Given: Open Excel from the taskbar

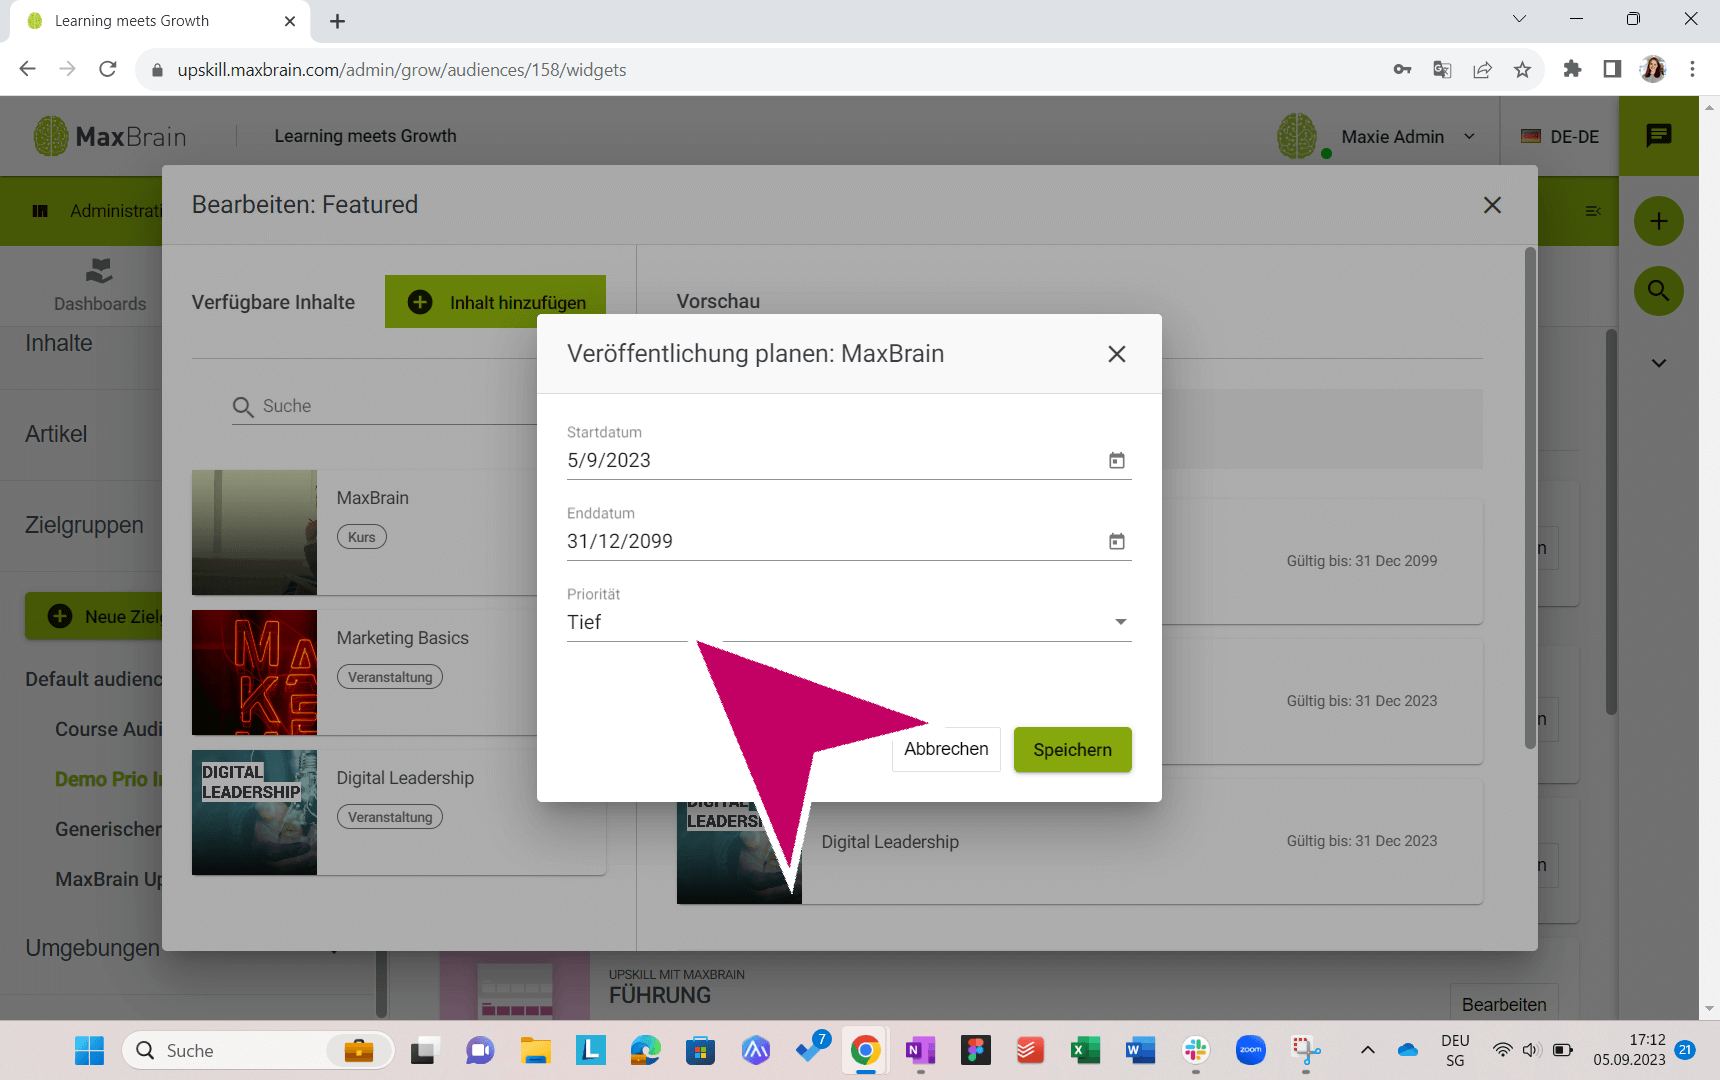Looking at the screenshot, I should coord(1085,1050).
